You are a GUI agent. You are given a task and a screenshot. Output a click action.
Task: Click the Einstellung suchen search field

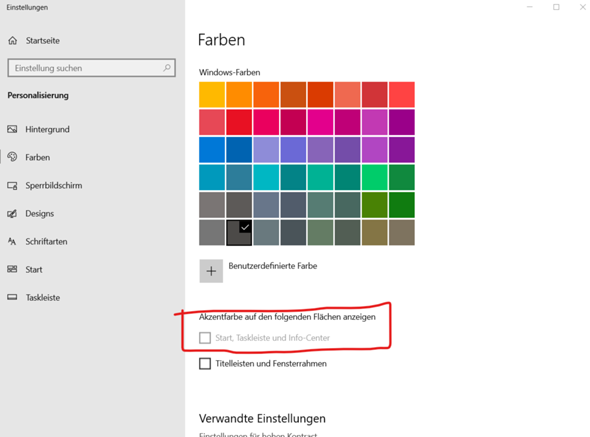click(91, 68)
